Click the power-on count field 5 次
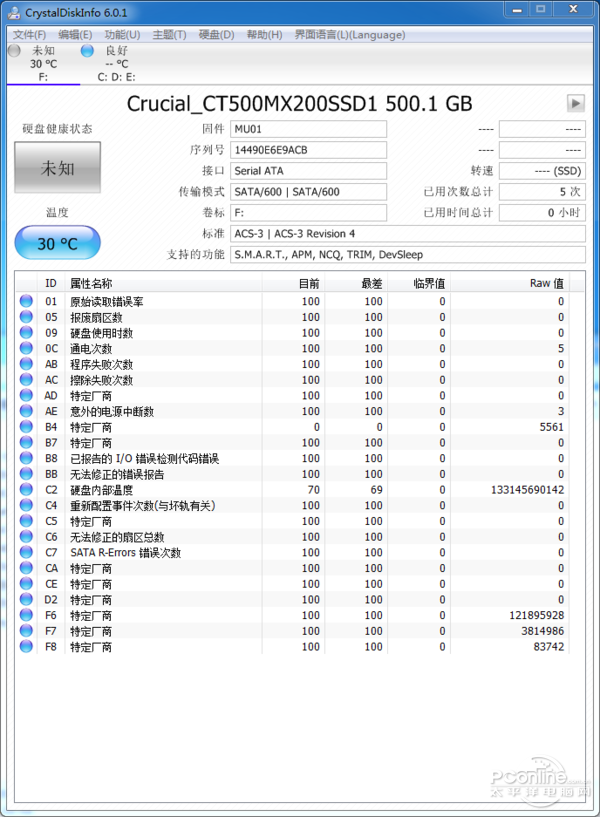 pyautogui.click(x=542, y=192)
